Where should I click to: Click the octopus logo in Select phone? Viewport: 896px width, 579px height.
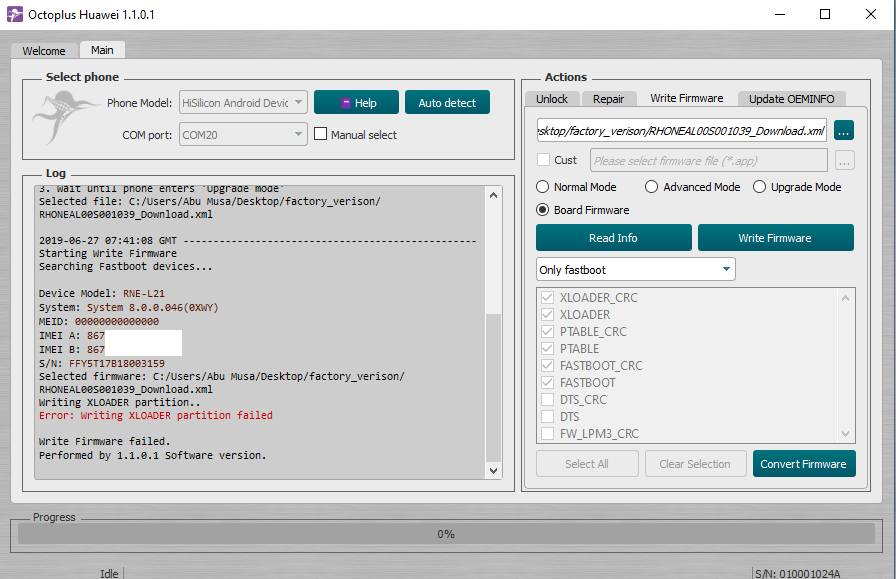(67, 117)
